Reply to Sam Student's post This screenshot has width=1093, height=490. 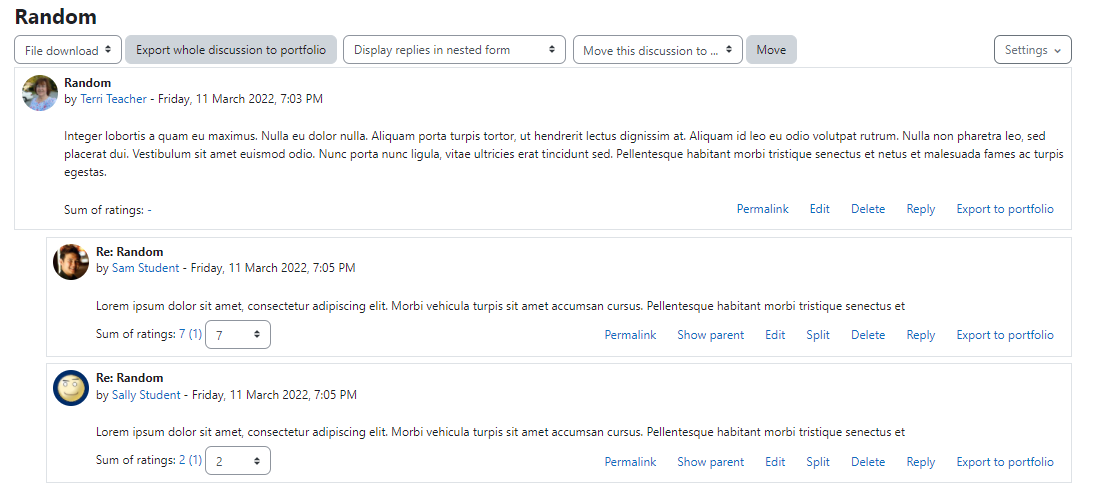pyautogui.click(x=921, y=335)
